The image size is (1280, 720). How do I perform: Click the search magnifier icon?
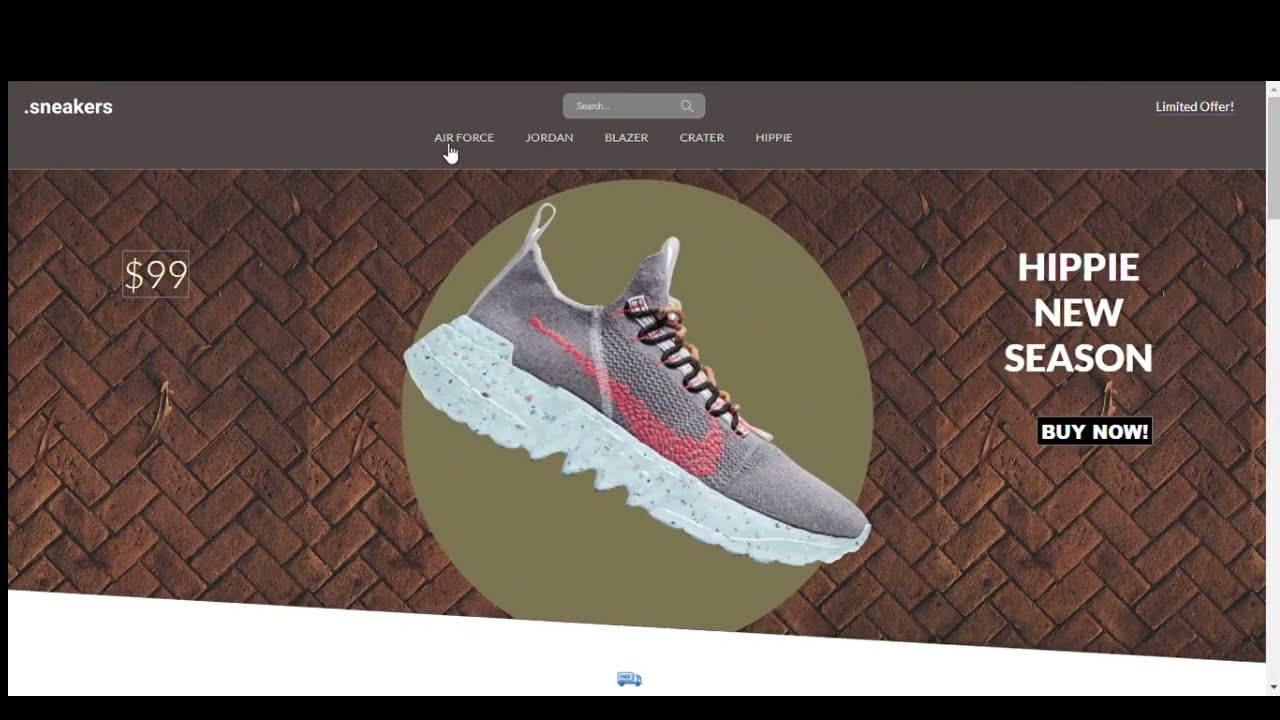click(686, 106)
